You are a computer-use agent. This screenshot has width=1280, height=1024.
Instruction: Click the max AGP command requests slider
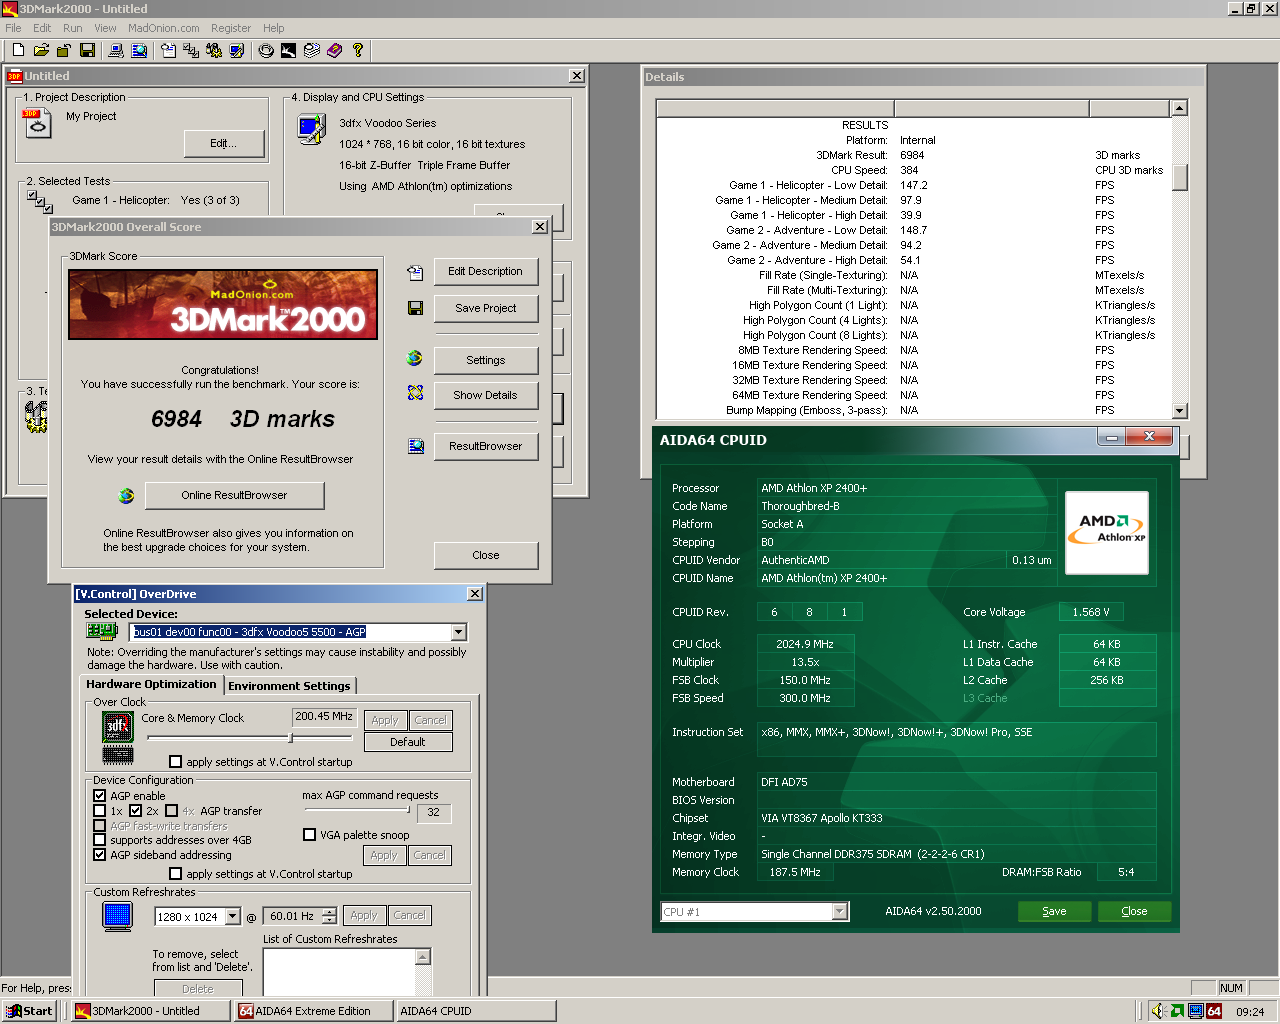tap(358, 810)
